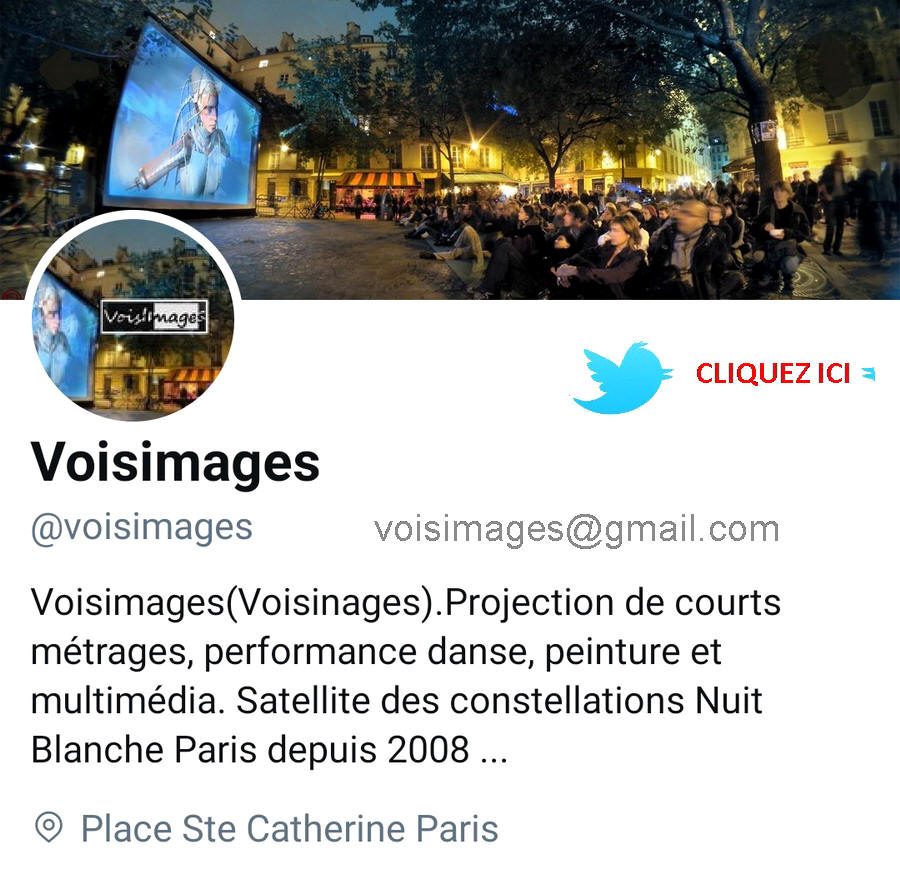The height and width of the screenshot is (876, 900).
Task: Click the word (Voisinages) in the bio
Action: 331,603
